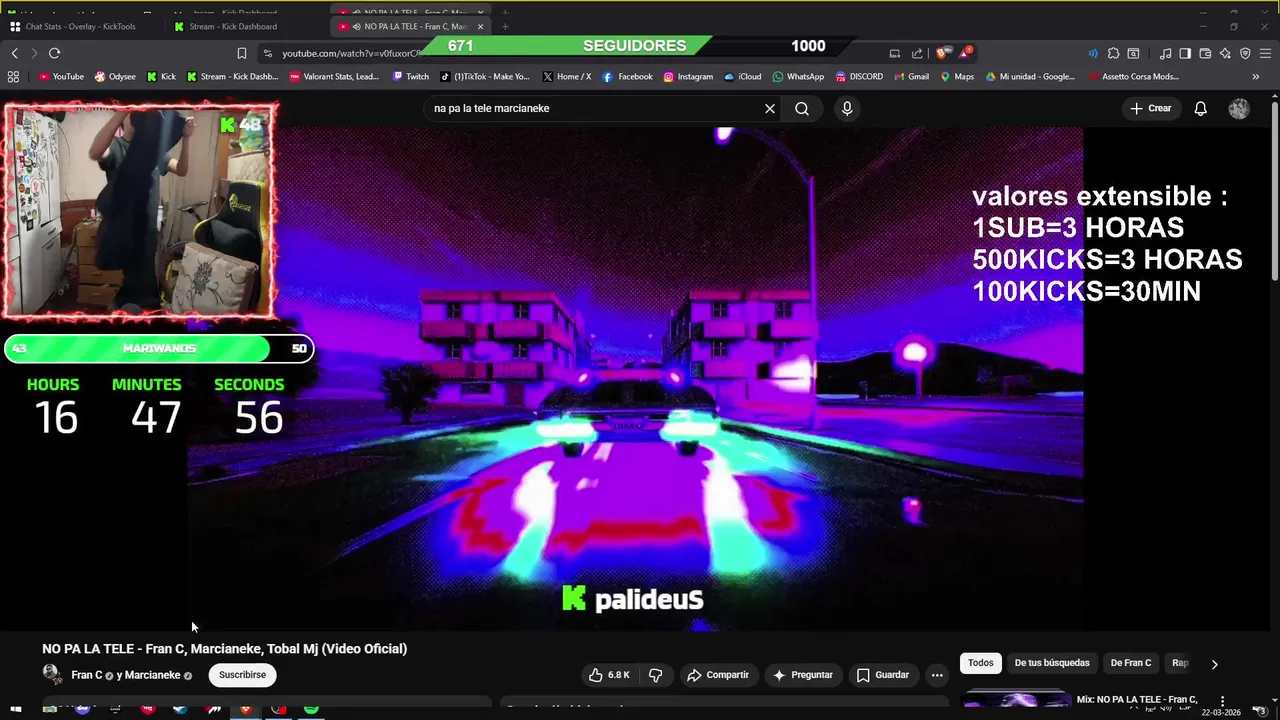
Task: Open the Brave VPN shield icon
Action: point(1245,53)
